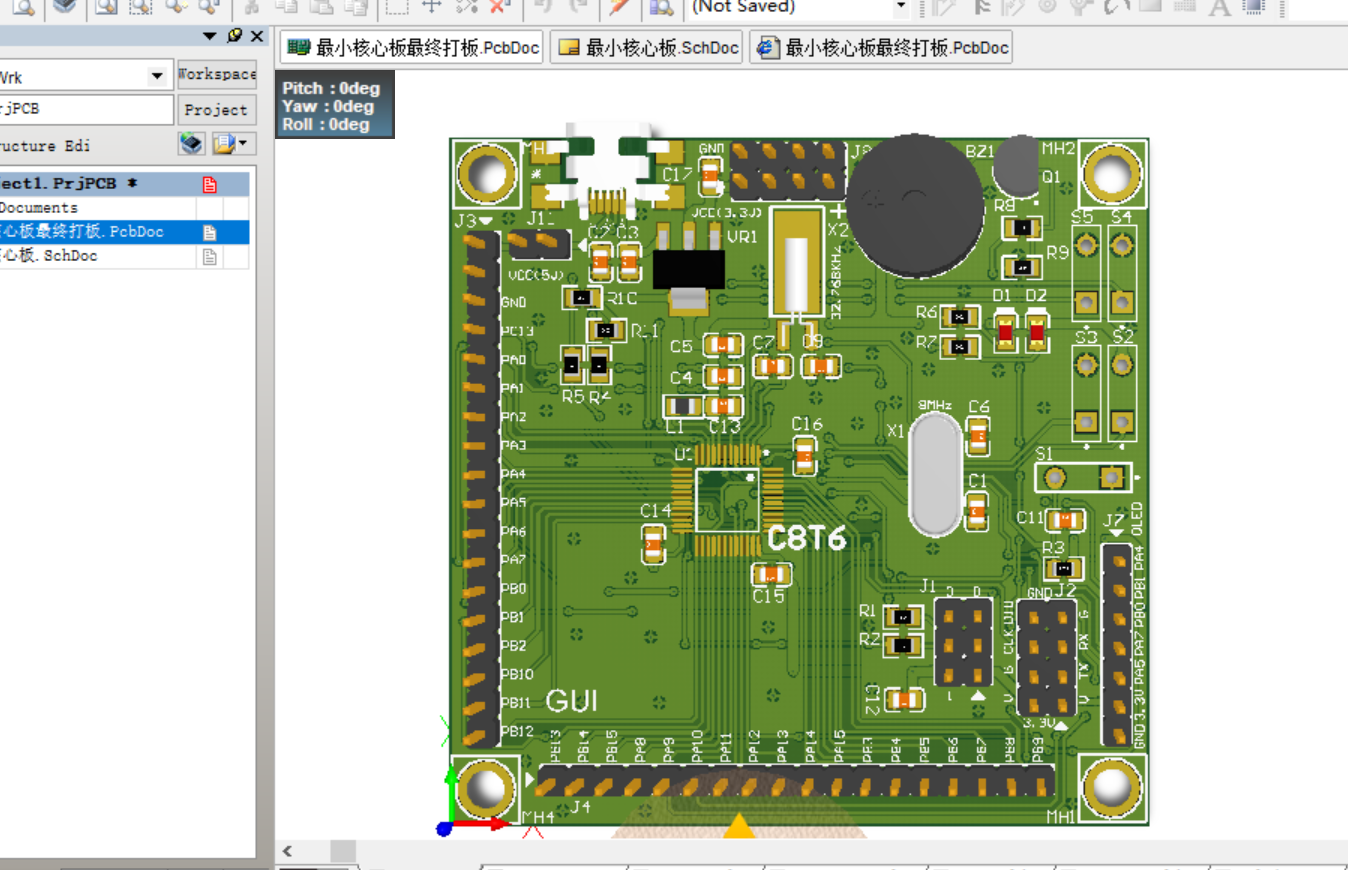The height and width of the screenshot is (870, 1348).
Task: Select resistor R1 near the J1 header
Action: pos(903,617)
